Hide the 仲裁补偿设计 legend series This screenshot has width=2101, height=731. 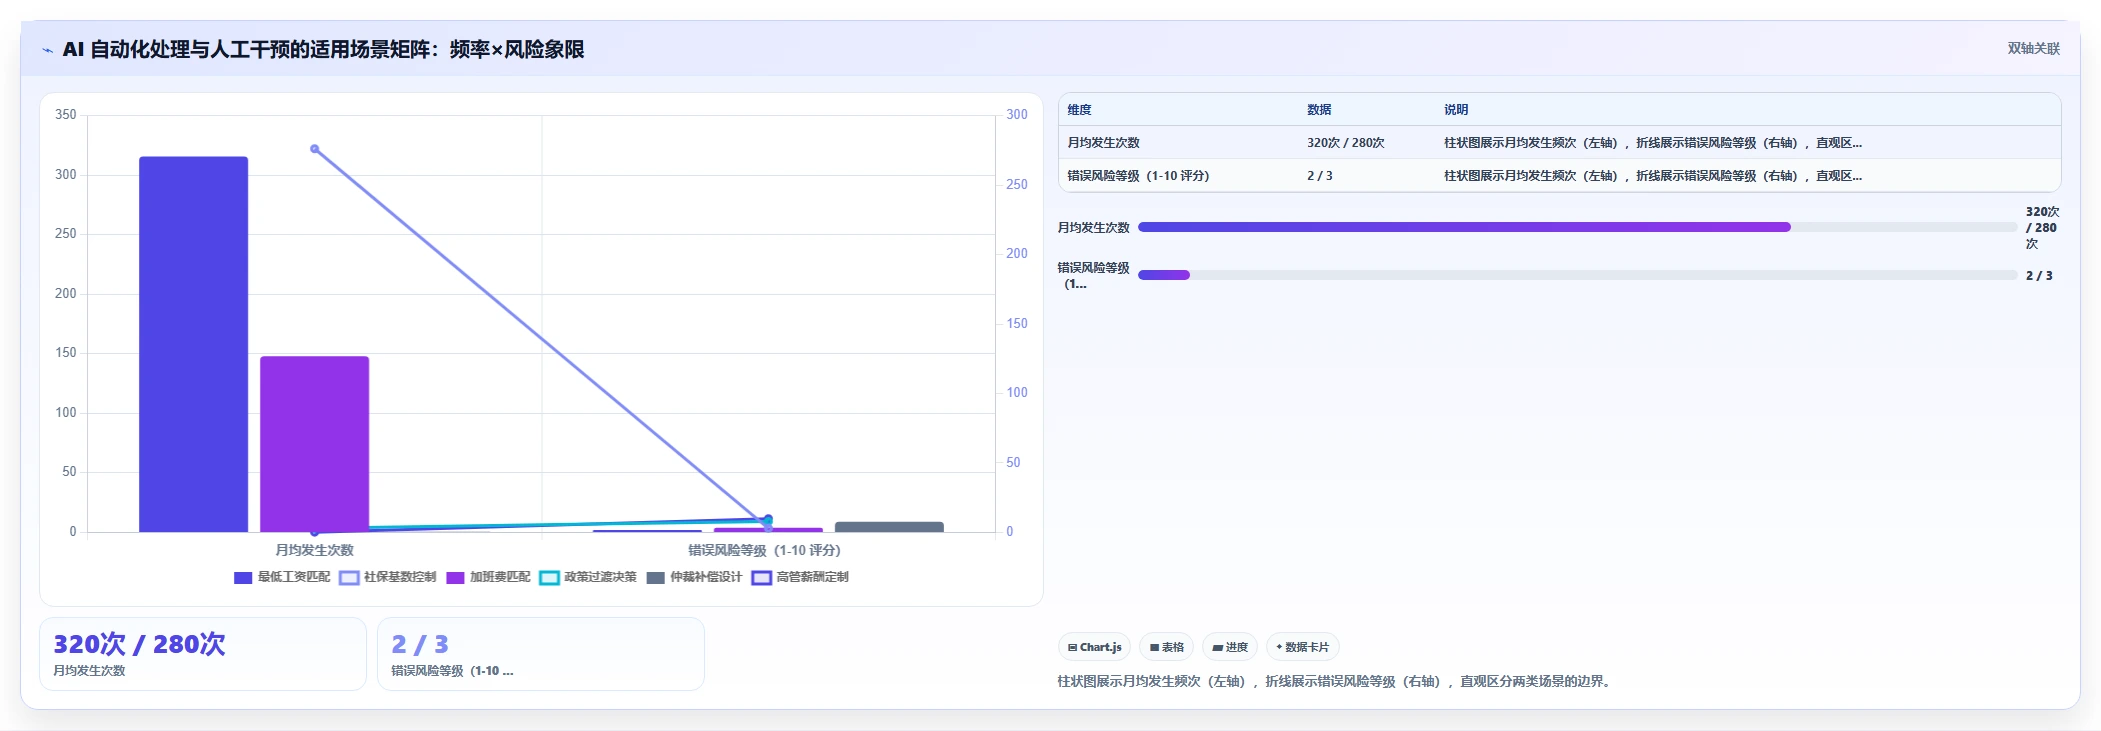point(694,577)
